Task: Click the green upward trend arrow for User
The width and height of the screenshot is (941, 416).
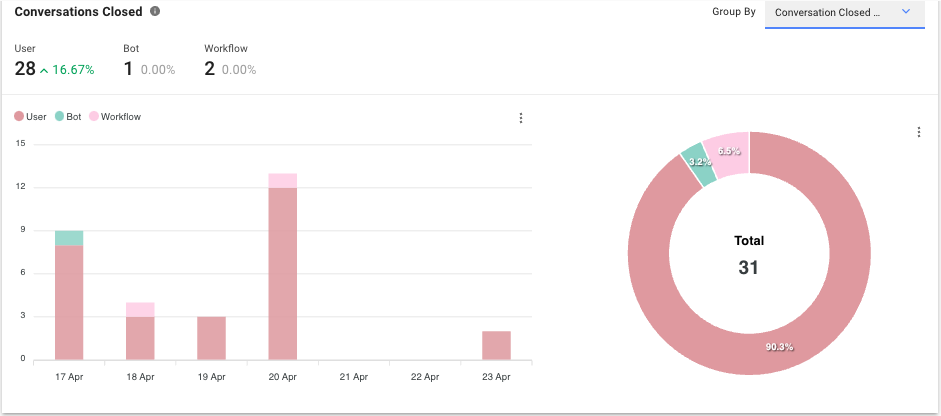Action: point(45,70)
